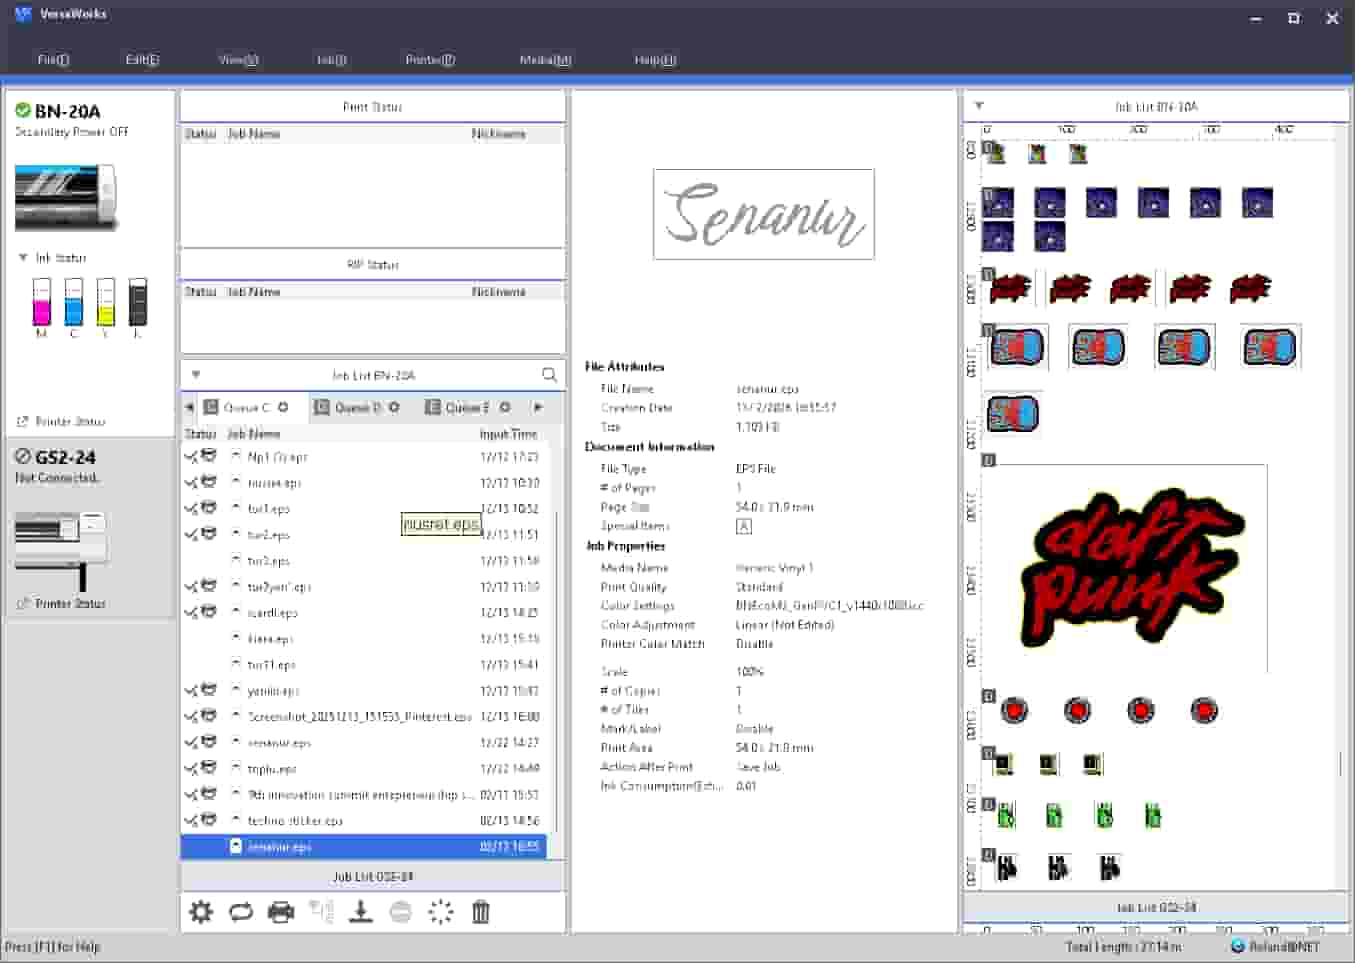Click the cyan ink level cartridge
This screenshot has width=1355, height=963.
pyautogui.click(x=73, y=301)
